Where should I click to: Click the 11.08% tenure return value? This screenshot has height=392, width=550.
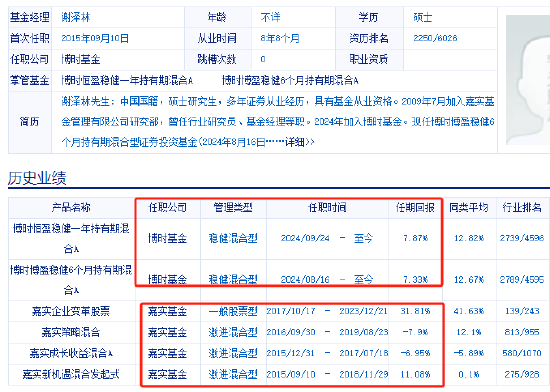[x=415, y=374]
